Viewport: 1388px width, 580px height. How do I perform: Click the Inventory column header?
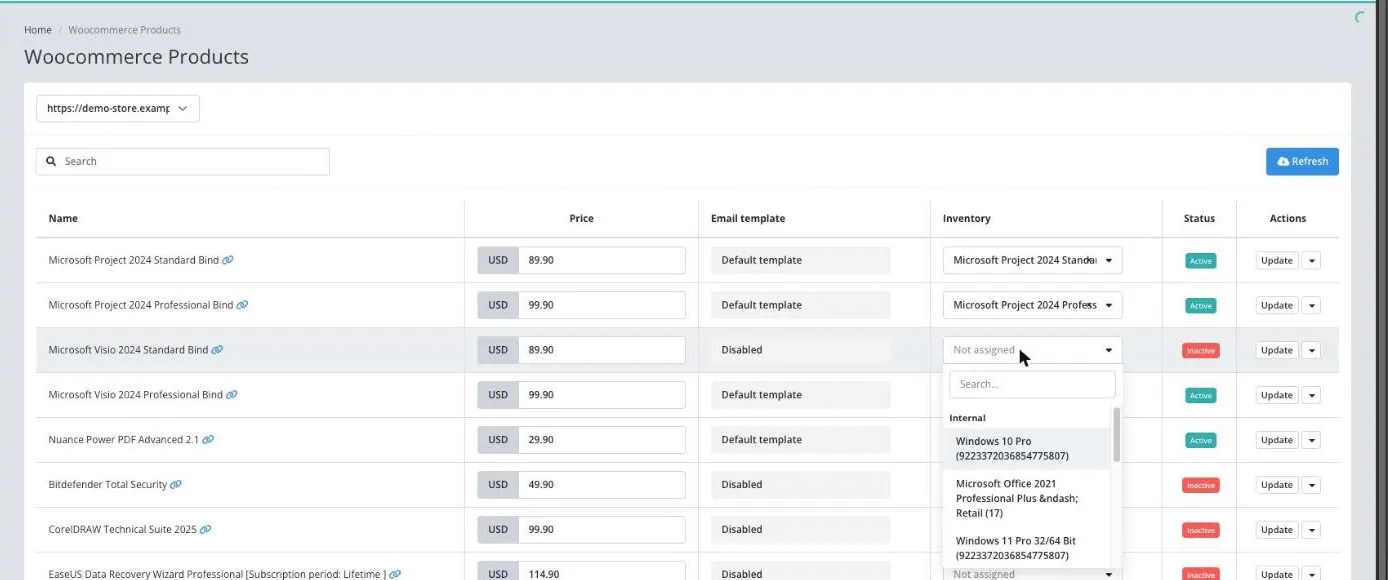click(x=967, y=218)
